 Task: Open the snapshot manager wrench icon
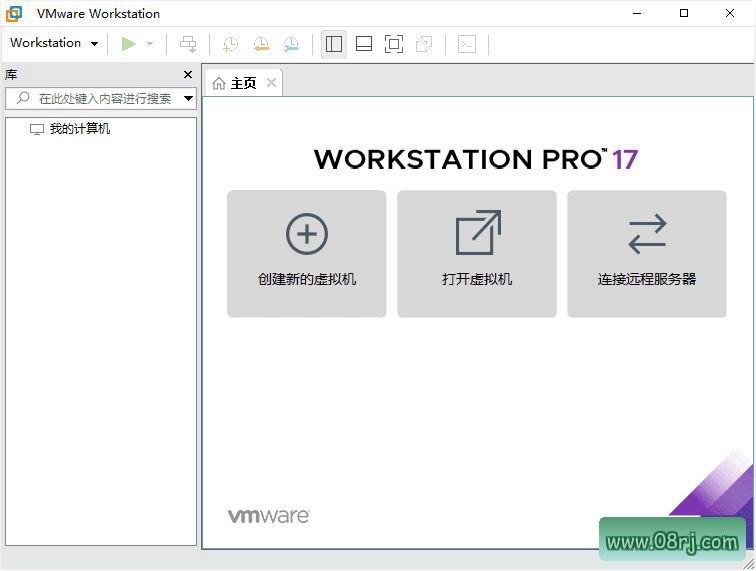click(292, 44)
